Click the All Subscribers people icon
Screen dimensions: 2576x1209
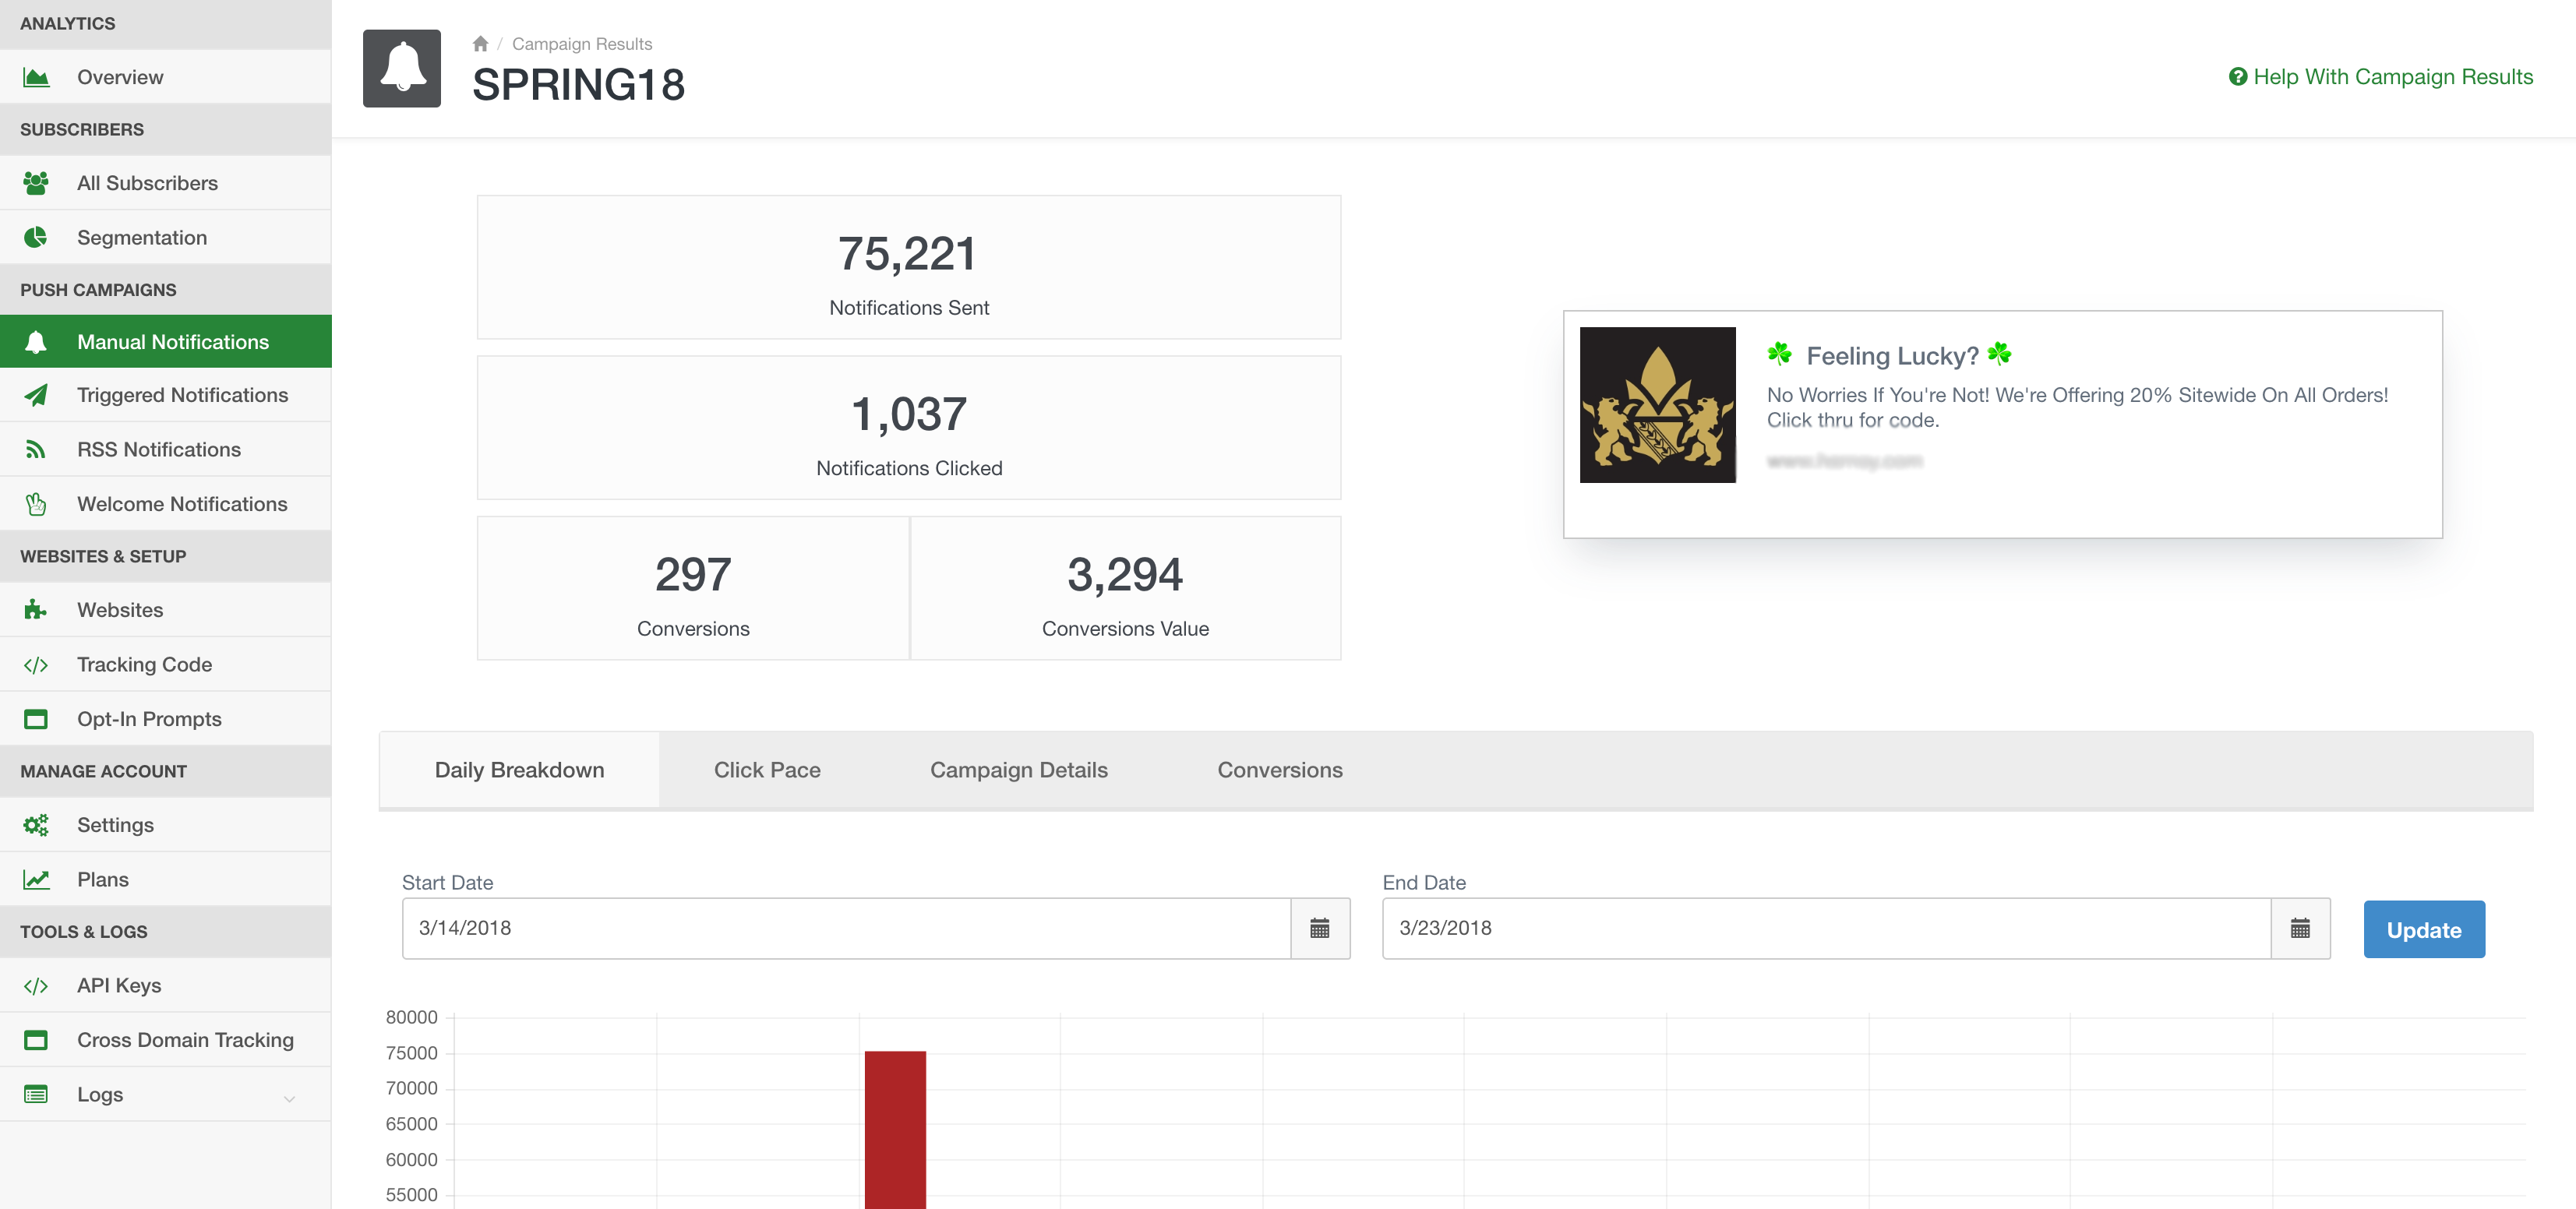point(36,183)
